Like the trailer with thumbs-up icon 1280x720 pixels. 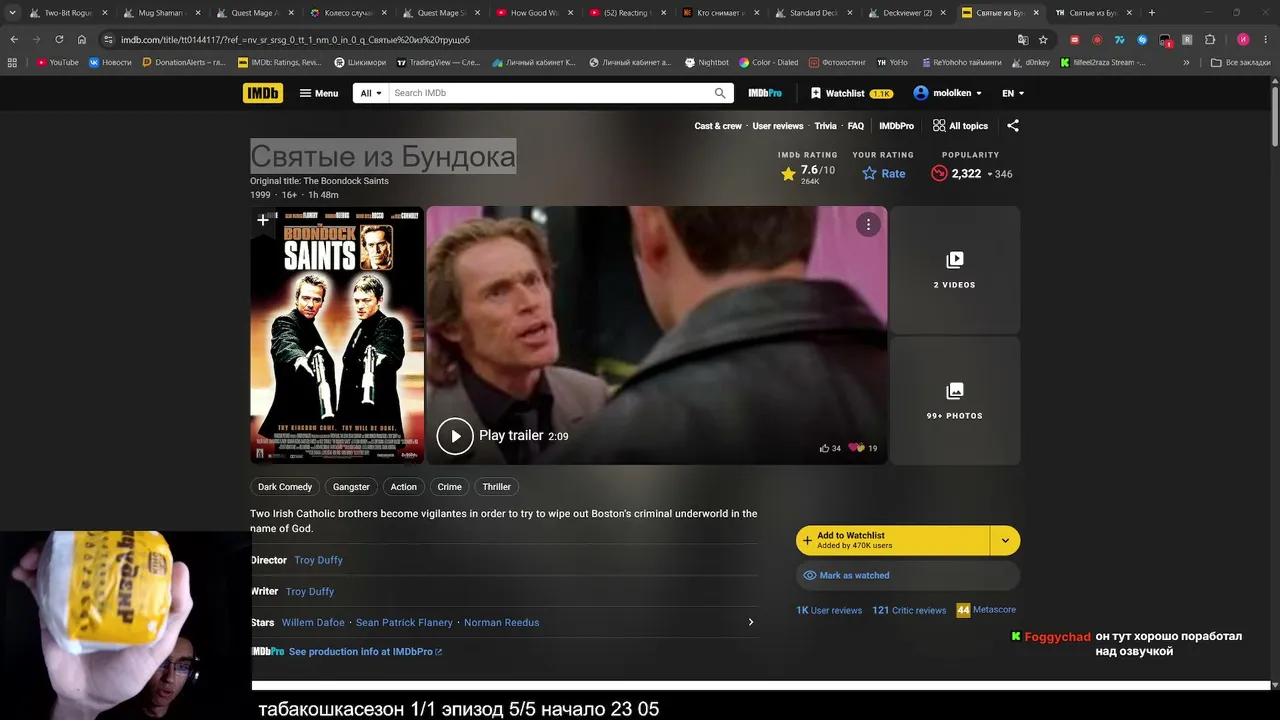(825, 448)
